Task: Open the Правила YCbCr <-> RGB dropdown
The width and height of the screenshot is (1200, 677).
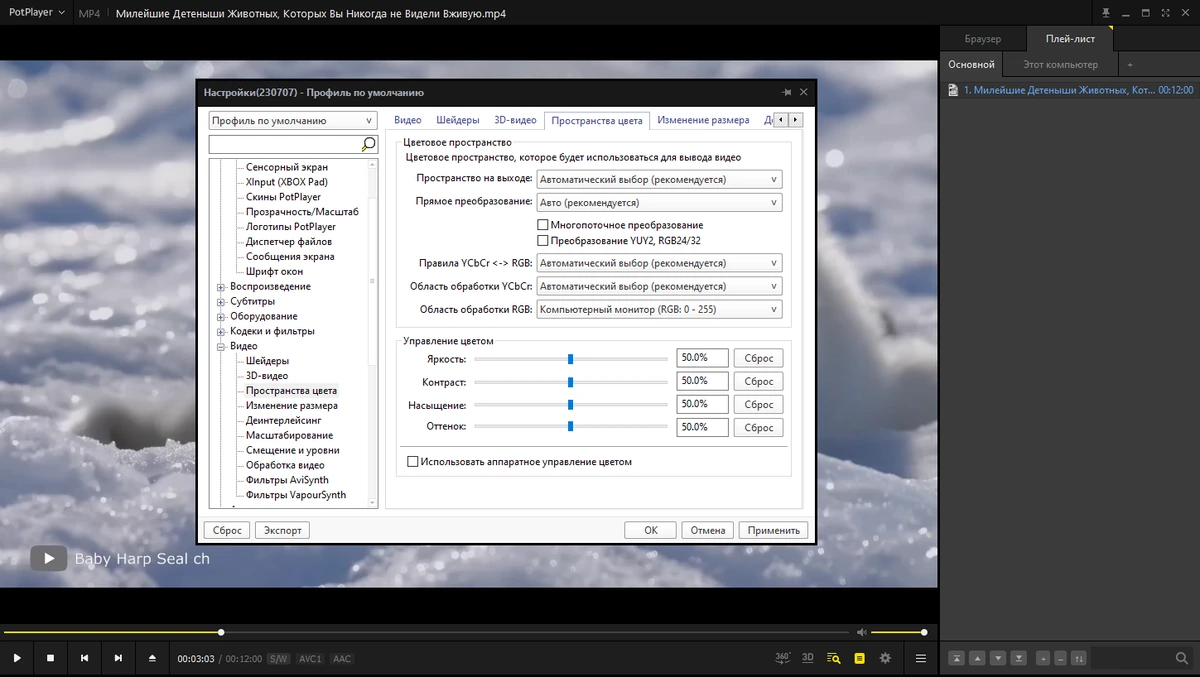Action: tap(659, 263)
